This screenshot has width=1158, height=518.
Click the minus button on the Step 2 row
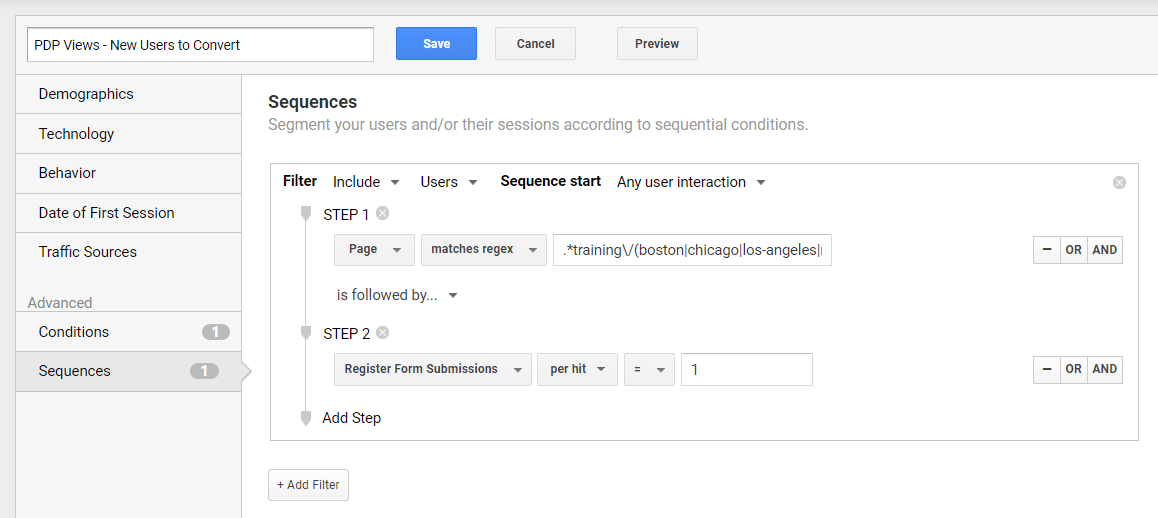[x=1046, y=369]
